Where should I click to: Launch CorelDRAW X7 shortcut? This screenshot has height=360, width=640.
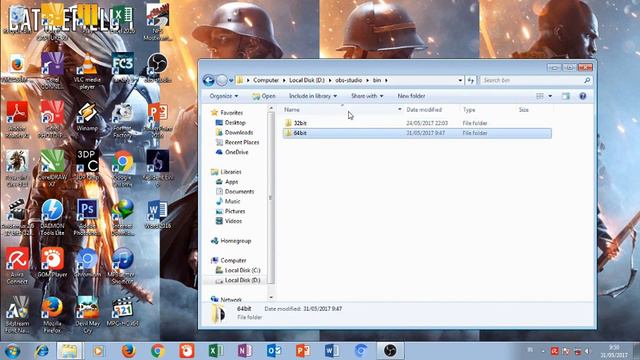coord(52,168)
